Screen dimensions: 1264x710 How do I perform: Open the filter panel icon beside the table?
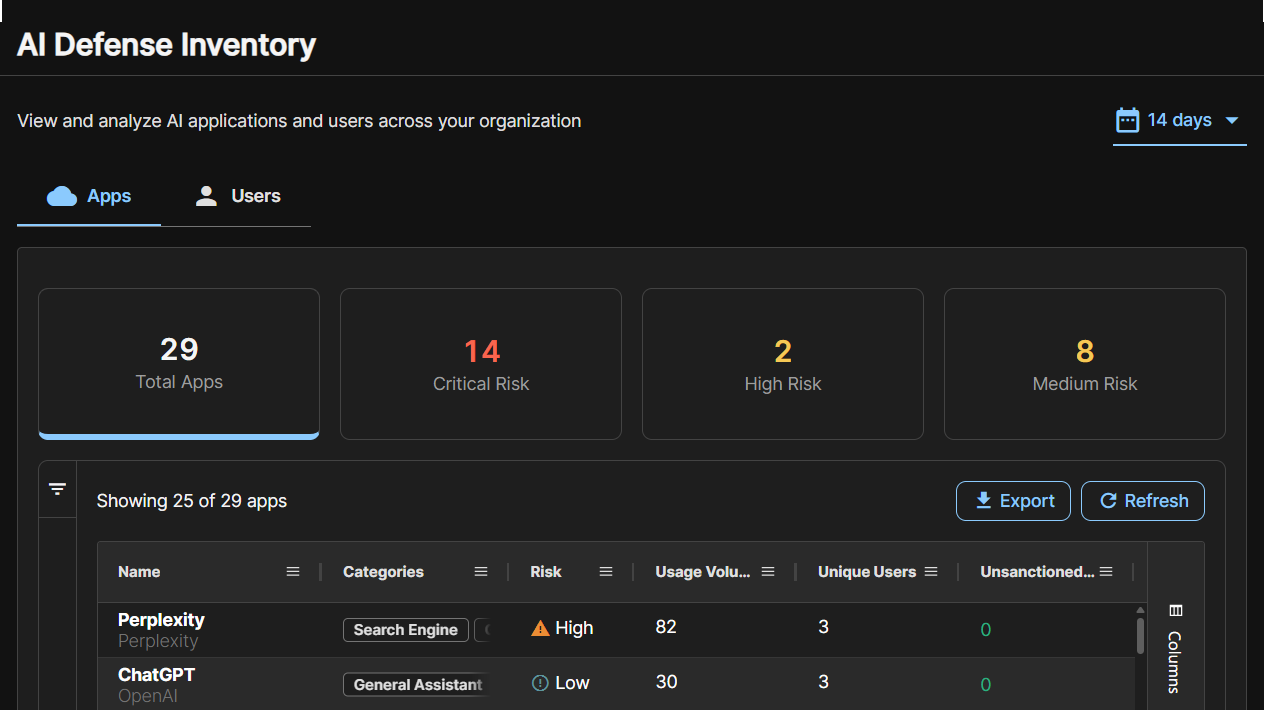(x=57, y=489)
